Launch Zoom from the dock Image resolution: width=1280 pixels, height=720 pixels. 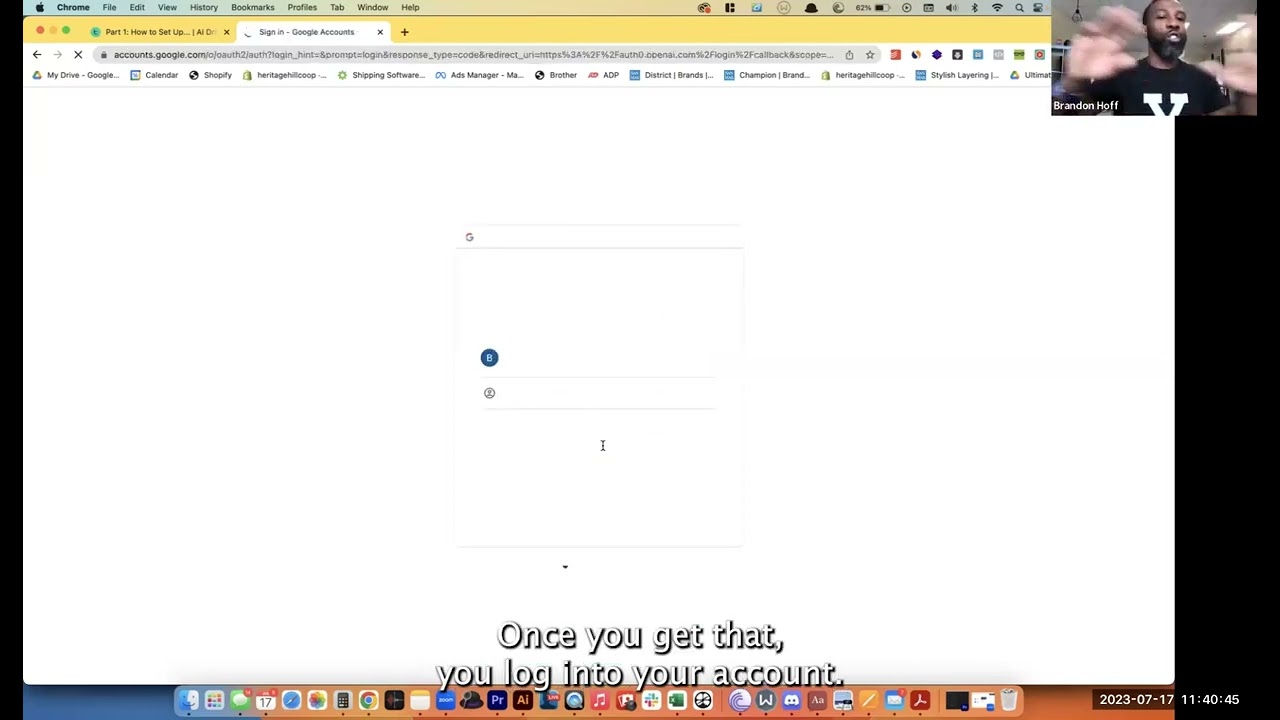pos(445,700)
